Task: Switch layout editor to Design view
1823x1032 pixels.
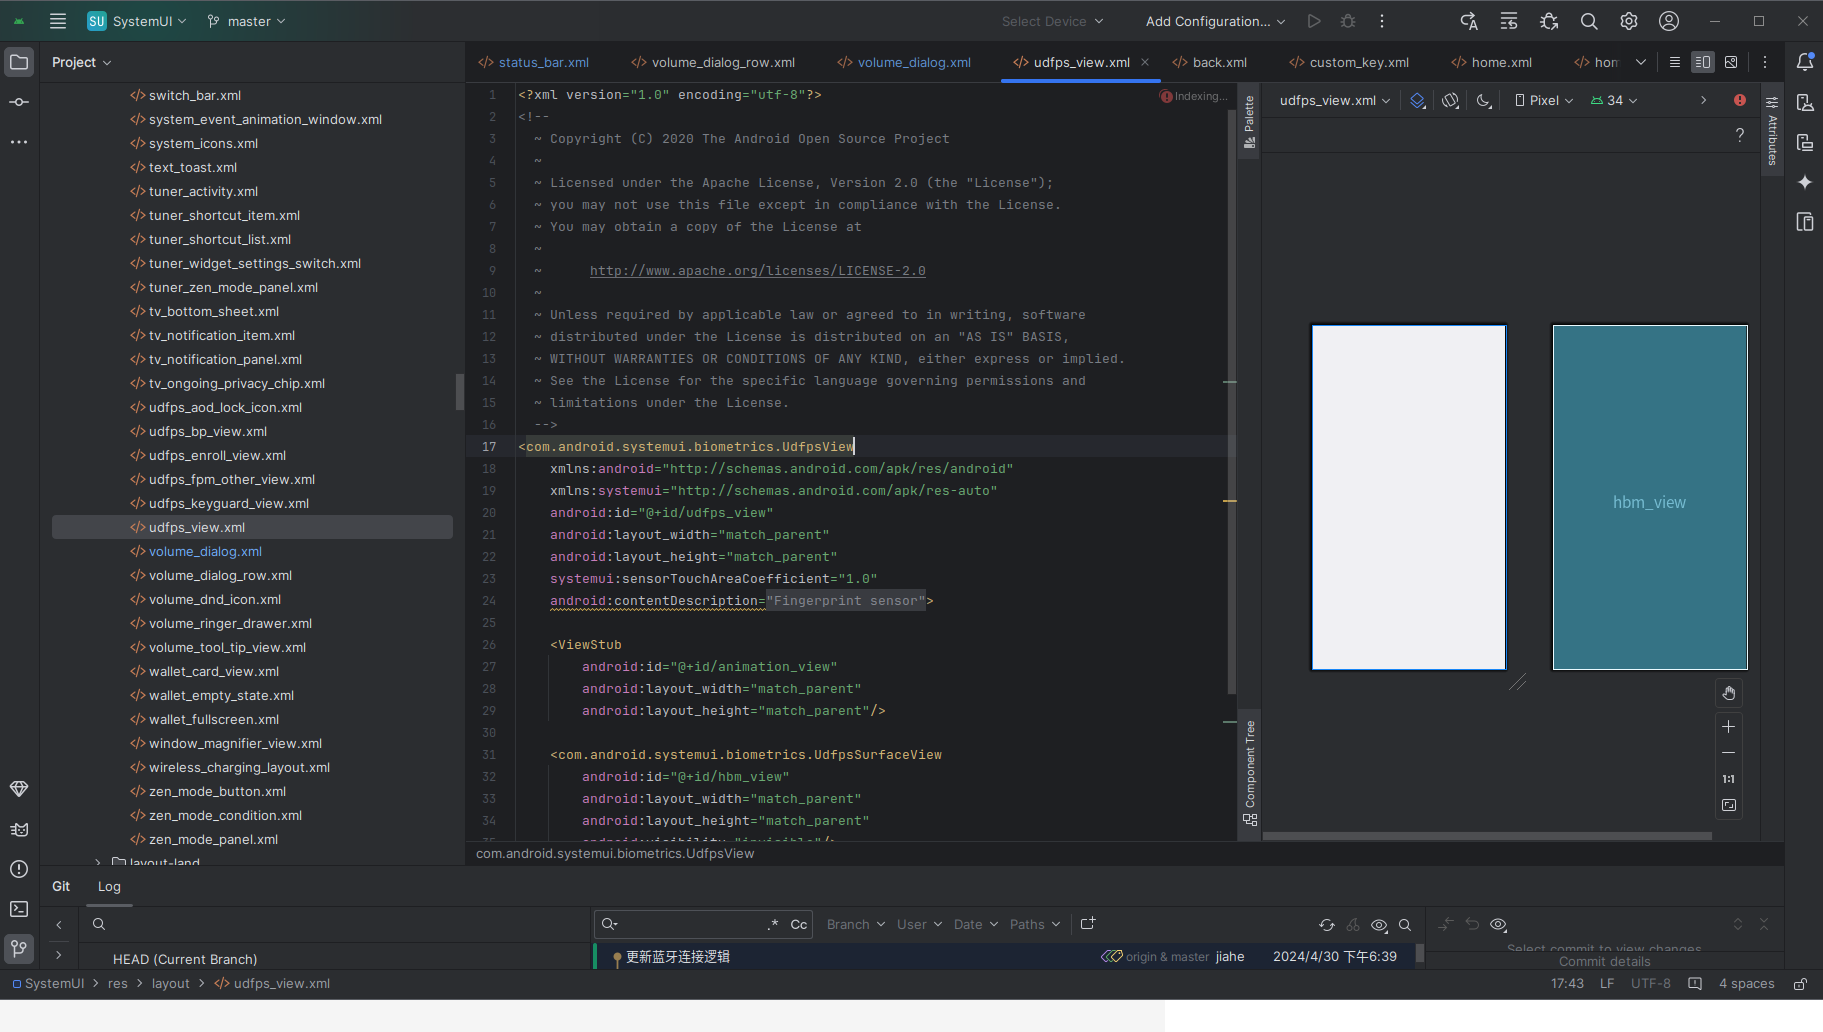Action: (1731, 61)
